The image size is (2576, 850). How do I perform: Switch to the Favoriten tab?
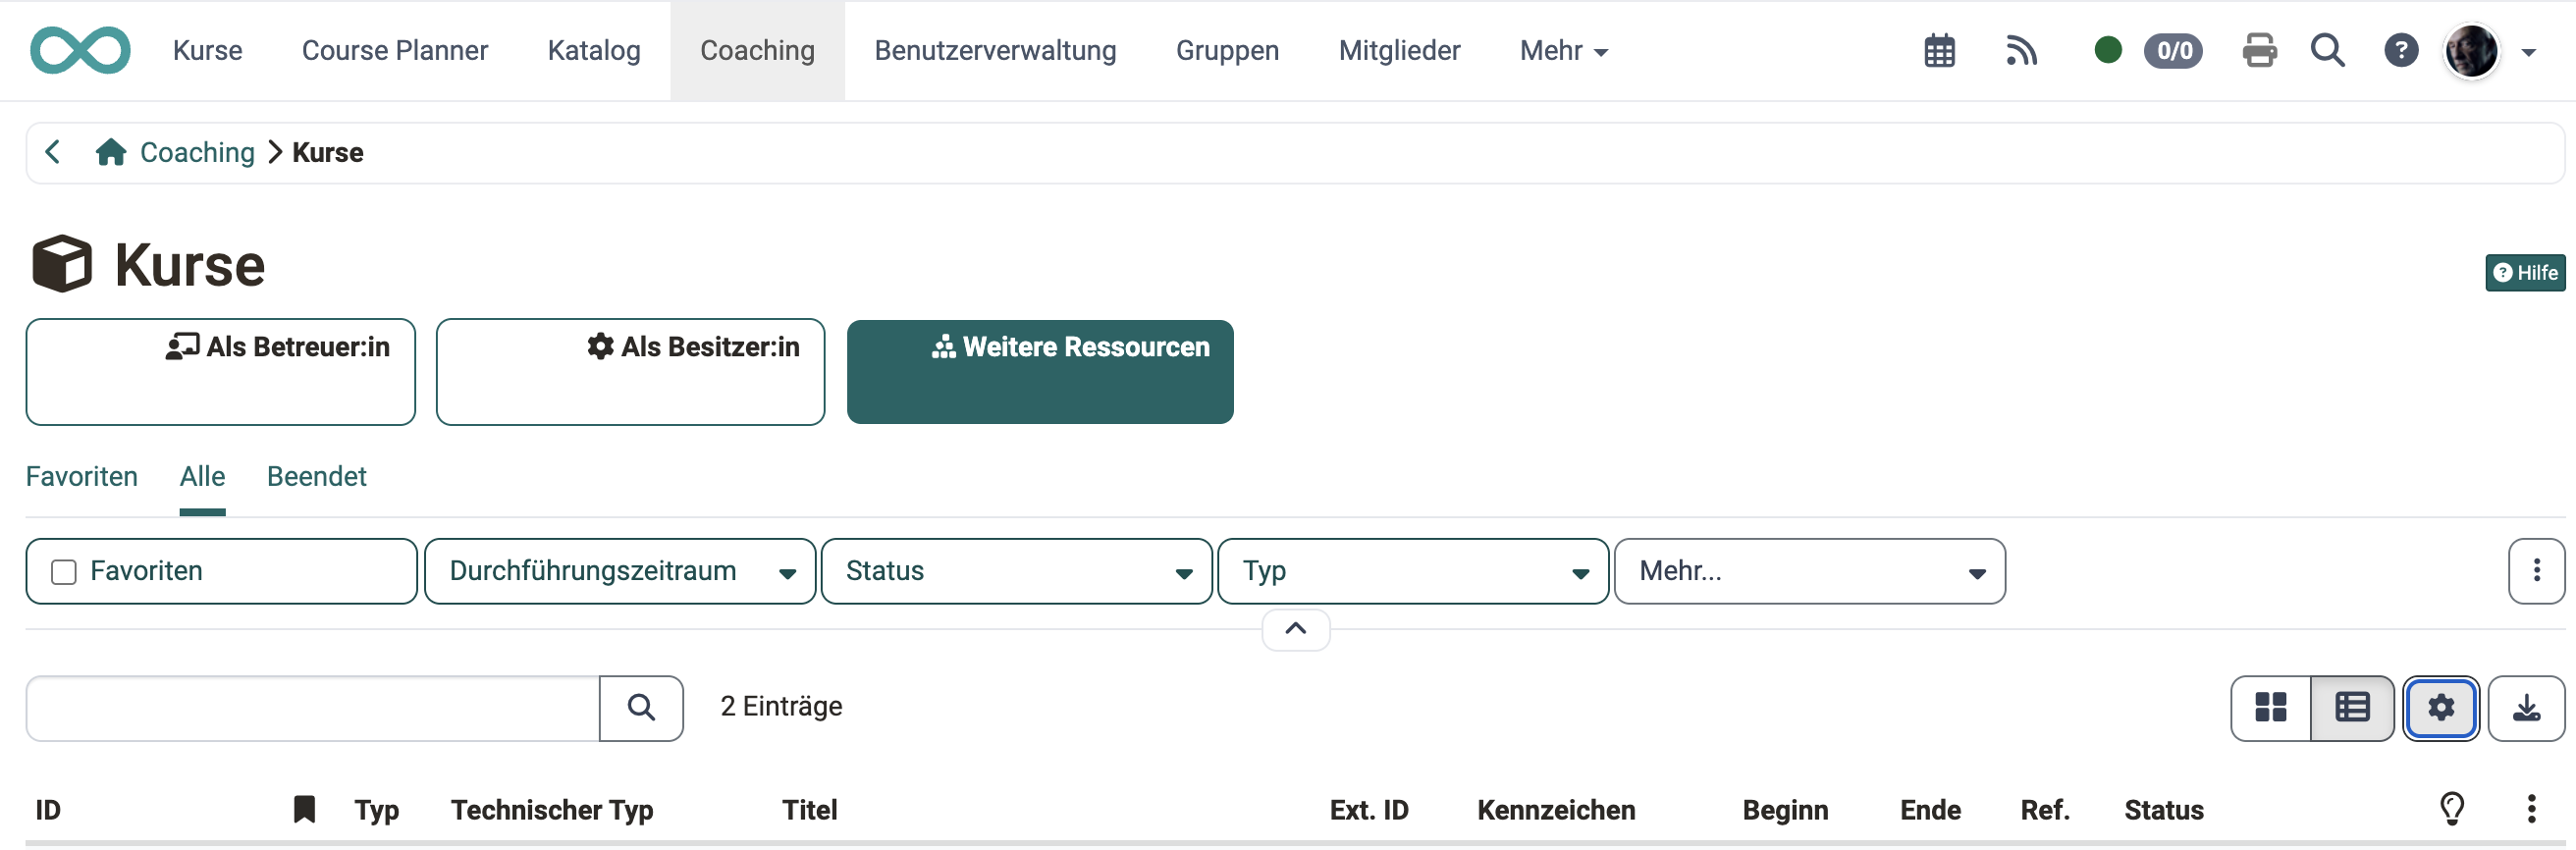click(x=82, y=477)
